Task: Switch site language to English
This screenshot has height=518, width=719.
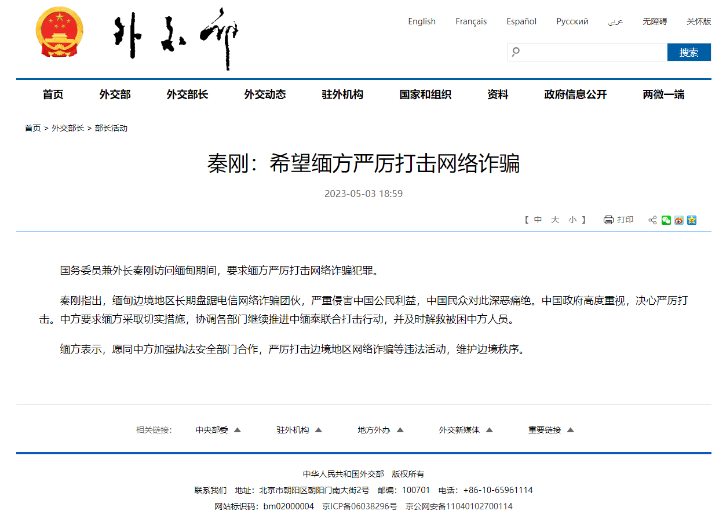Action: [x=421, y=21]
